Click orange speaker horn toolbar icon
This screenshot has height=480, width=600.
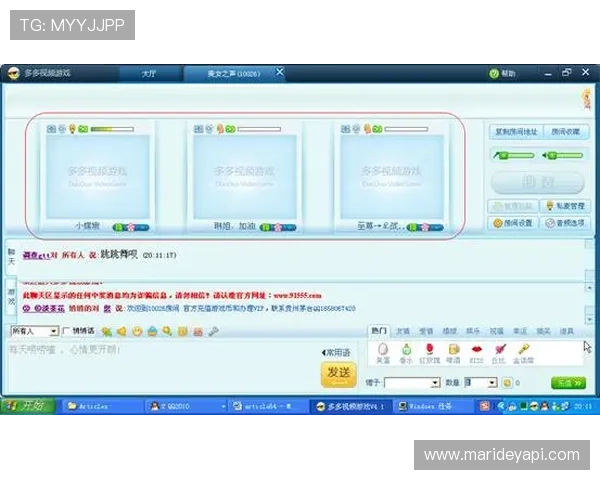(122, 331)
